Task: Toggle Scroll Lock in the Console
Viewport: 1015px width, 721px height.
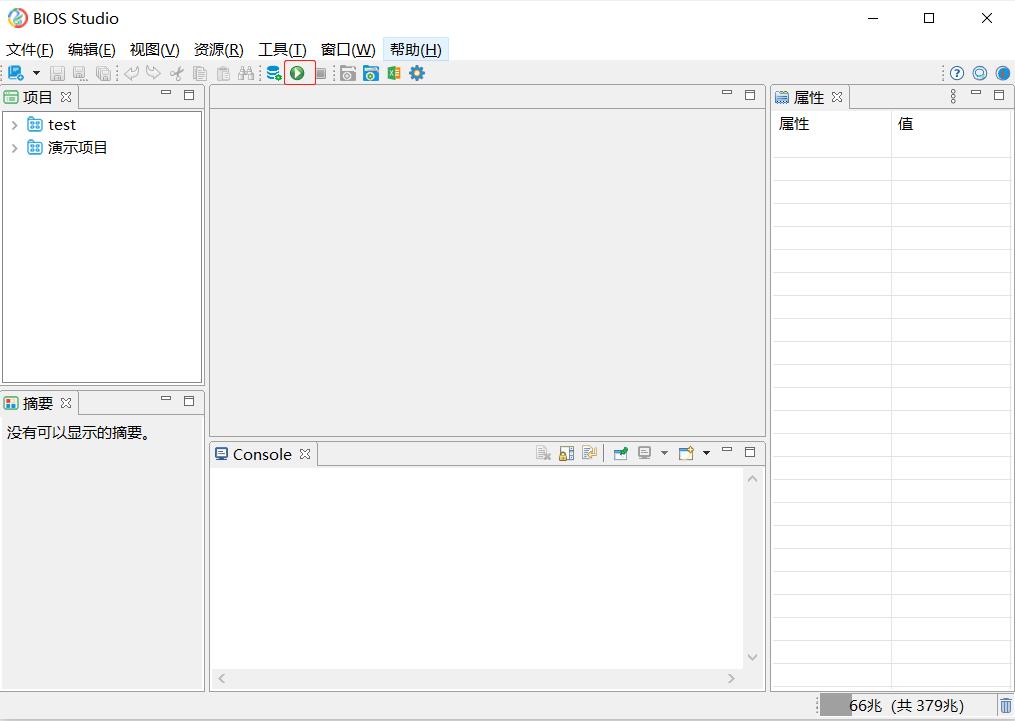Action: (x=566, y=453)
